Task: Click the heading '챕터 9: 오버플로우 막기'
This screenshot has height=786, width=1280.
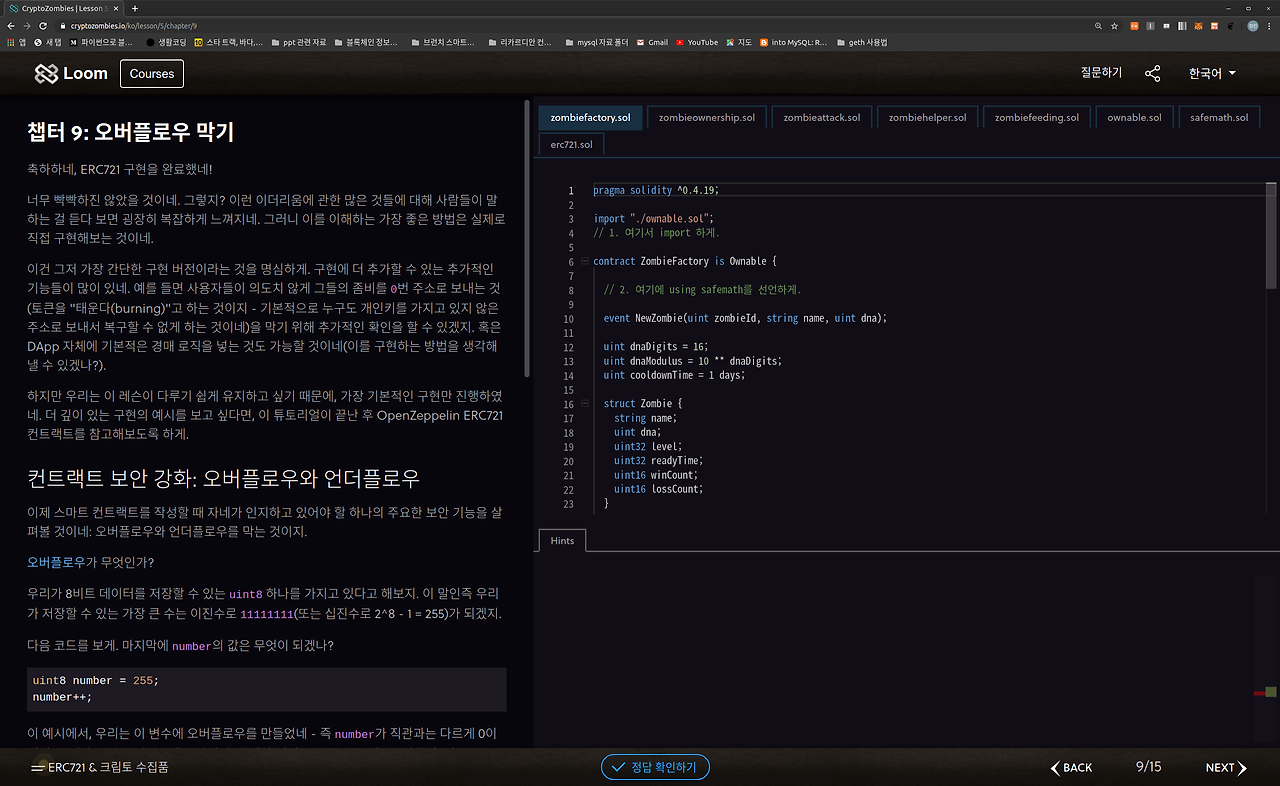Action: pyautogui.click(x=131, y=132)
